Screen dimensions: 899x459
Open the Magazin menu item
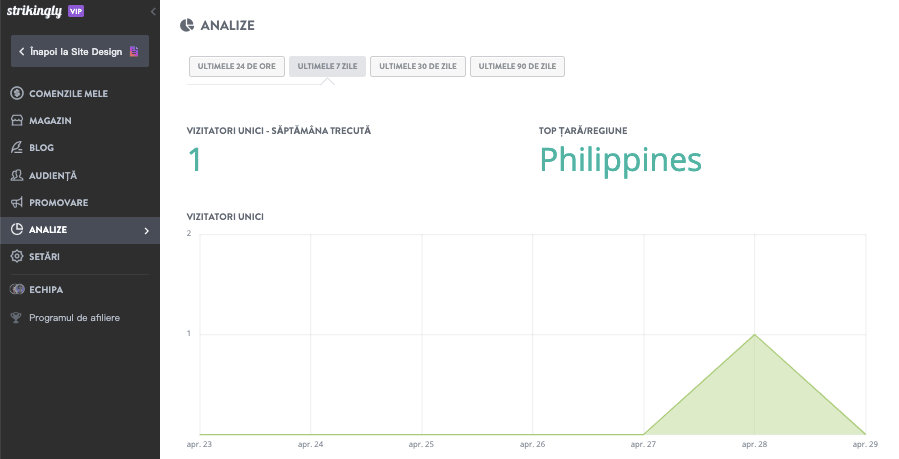(x=50, y=121)
